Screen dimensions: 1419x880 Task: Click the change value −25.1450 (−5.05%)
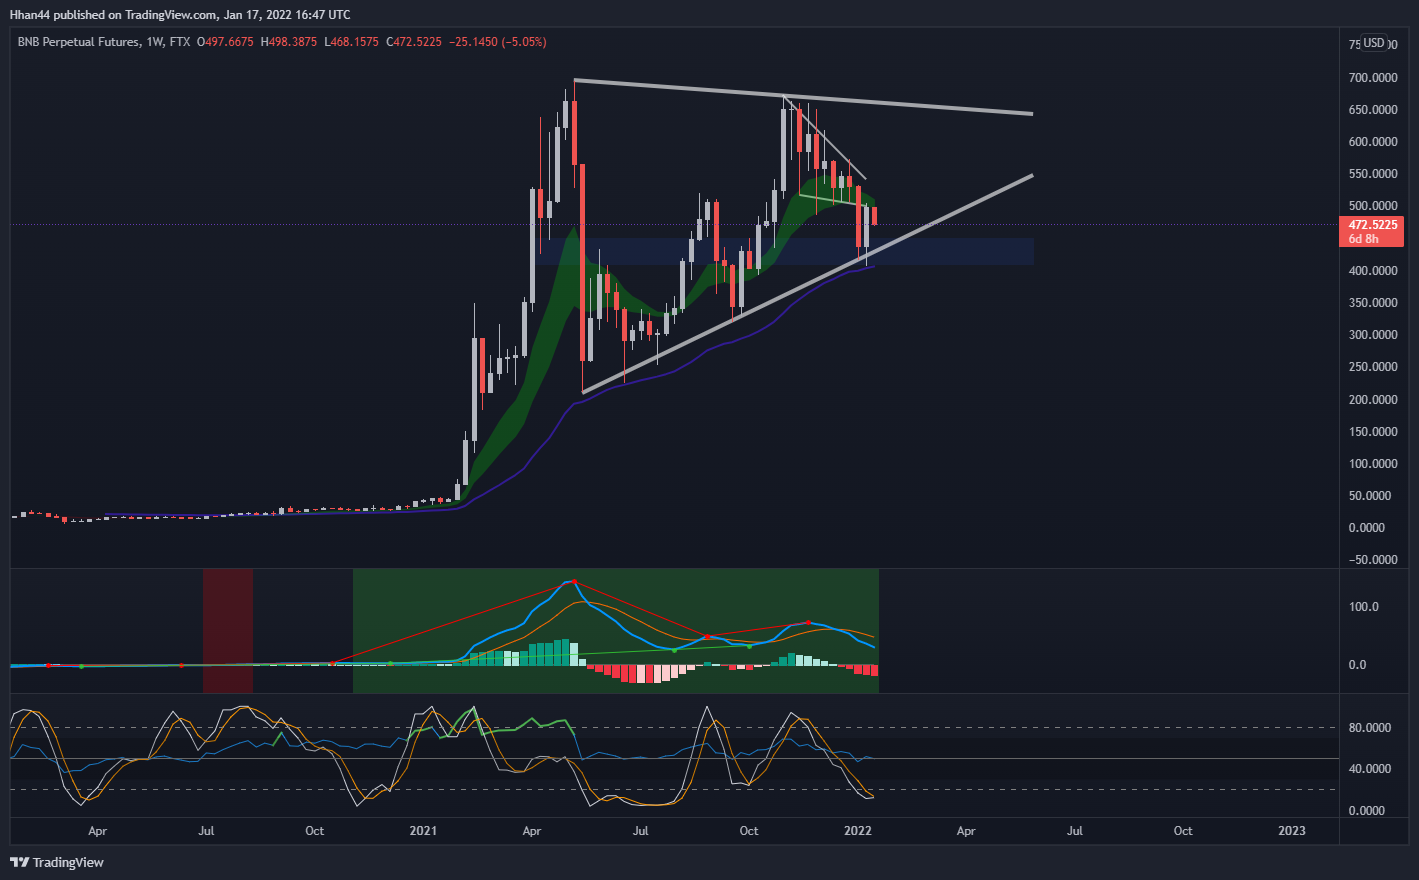pyautogui.click(x=498, y=42)
